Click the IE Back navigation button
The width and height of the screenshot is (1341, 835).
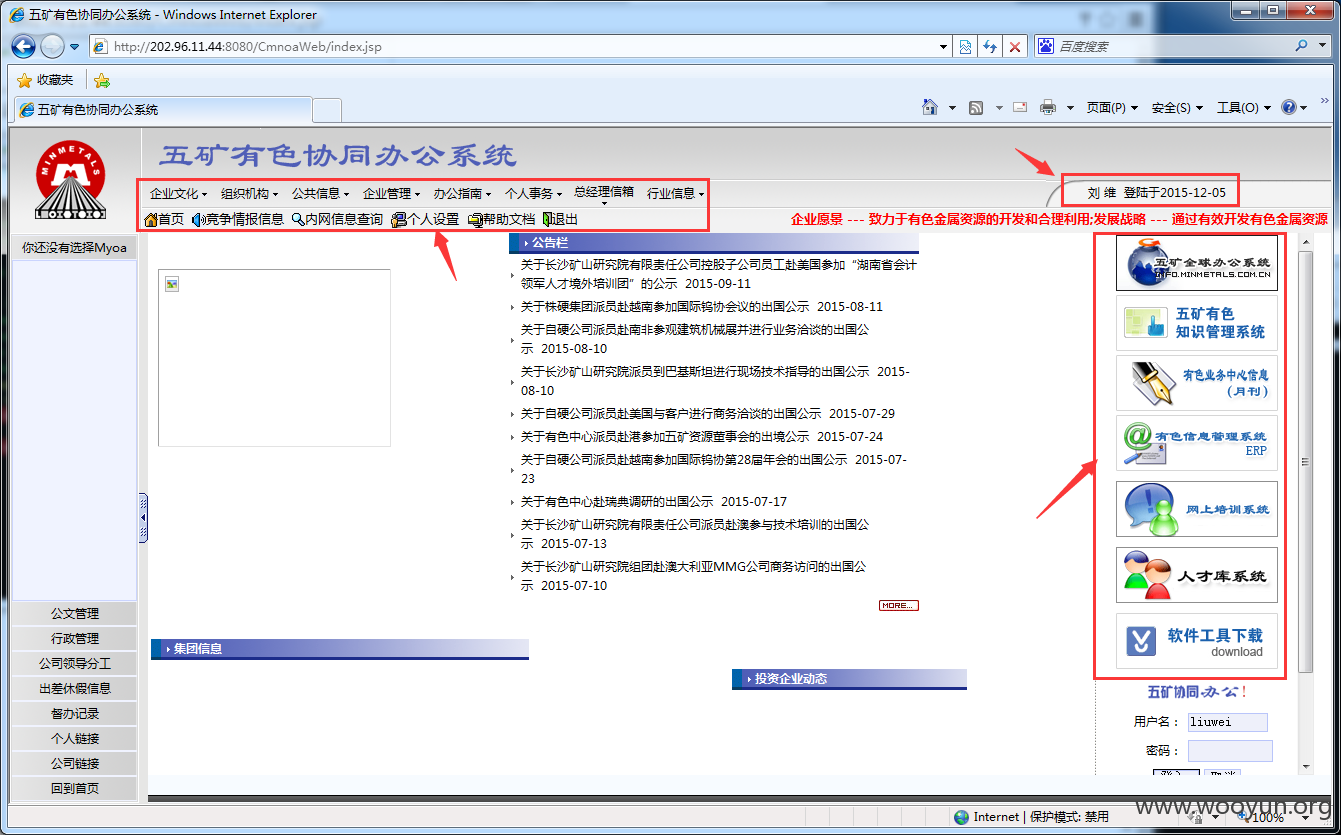pos(24,46)
